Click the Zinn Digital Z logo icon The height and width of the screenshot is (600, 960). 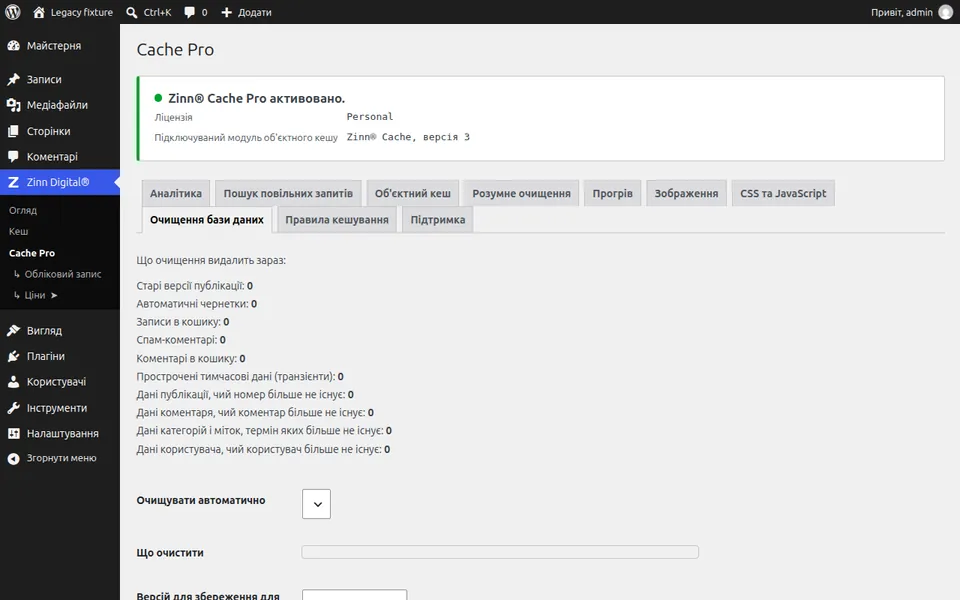[13, 182]
